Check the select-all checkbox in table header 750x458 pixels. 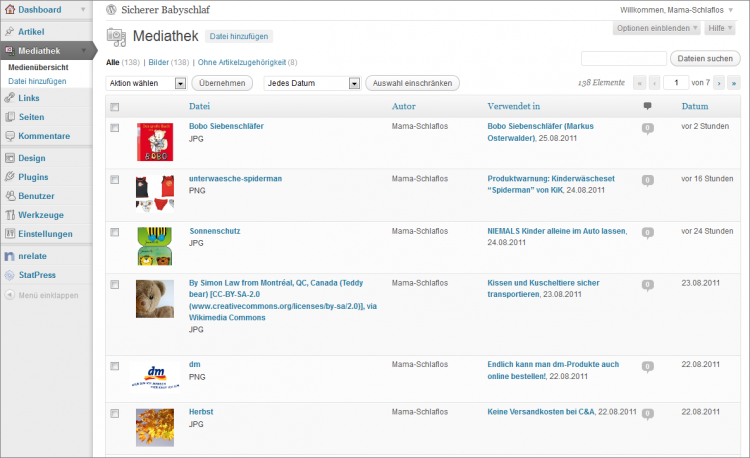[x=114, y=107]
